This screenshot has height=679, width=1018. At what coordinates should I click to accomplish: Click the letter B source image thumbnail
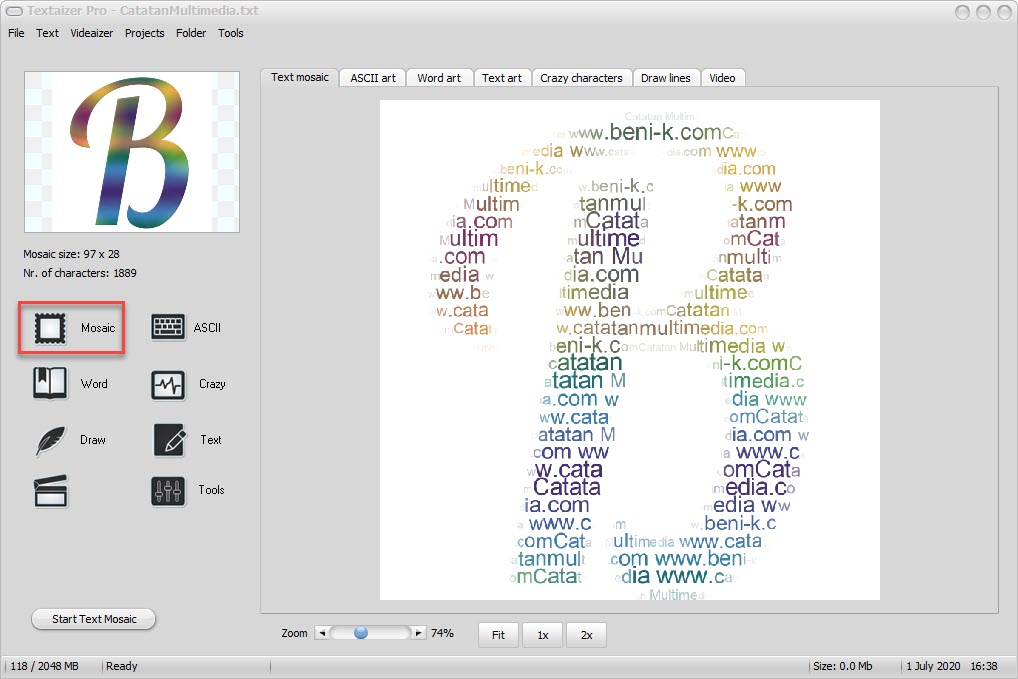point(132,152)
